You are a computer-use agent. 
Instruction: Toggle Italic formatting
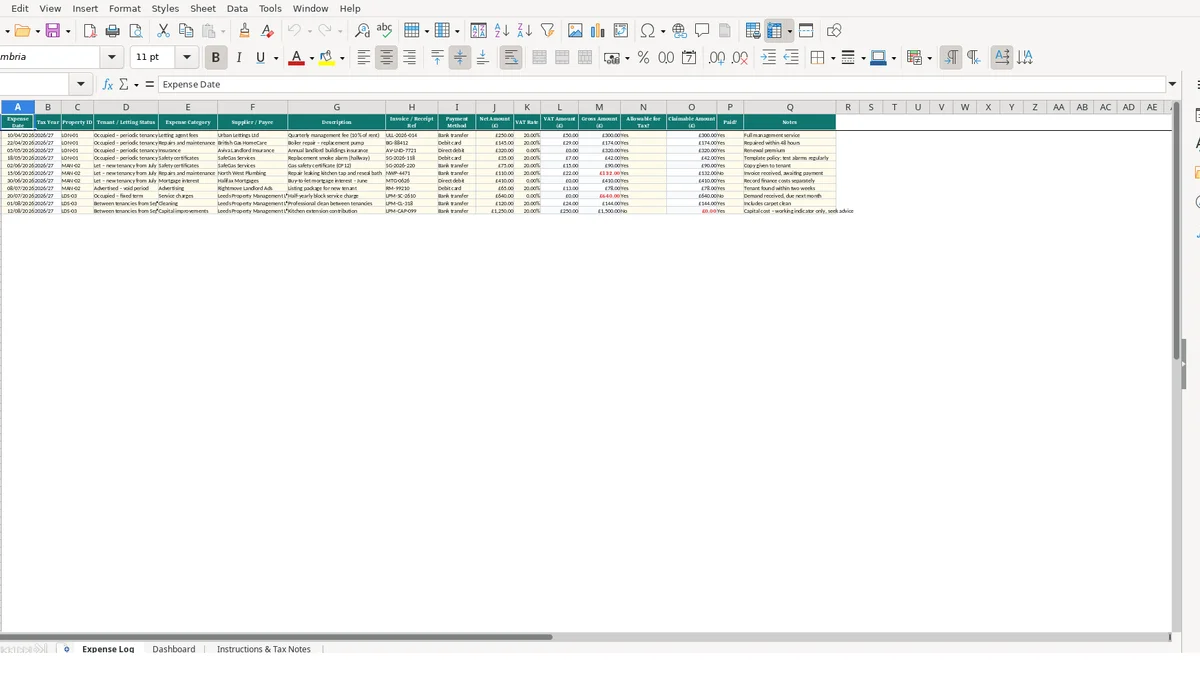point(238,58)
